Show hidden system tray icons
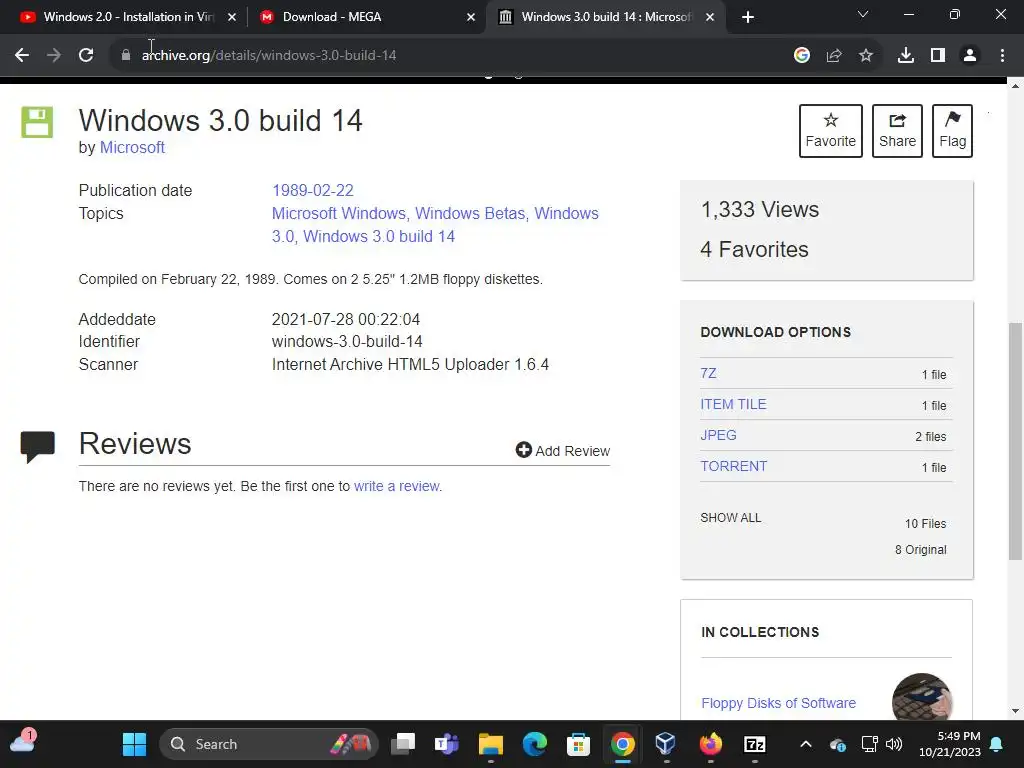The image size is (1024, 768). click(x=806, y=744)
